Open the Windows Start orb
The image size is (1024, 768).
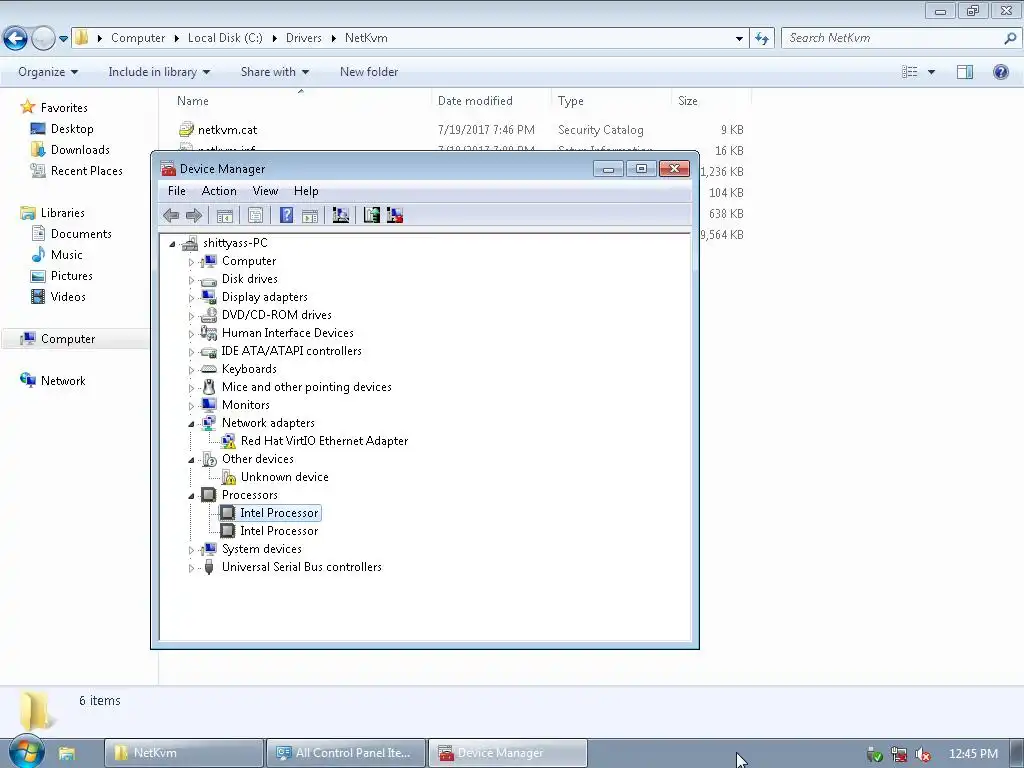coord(26,751)
